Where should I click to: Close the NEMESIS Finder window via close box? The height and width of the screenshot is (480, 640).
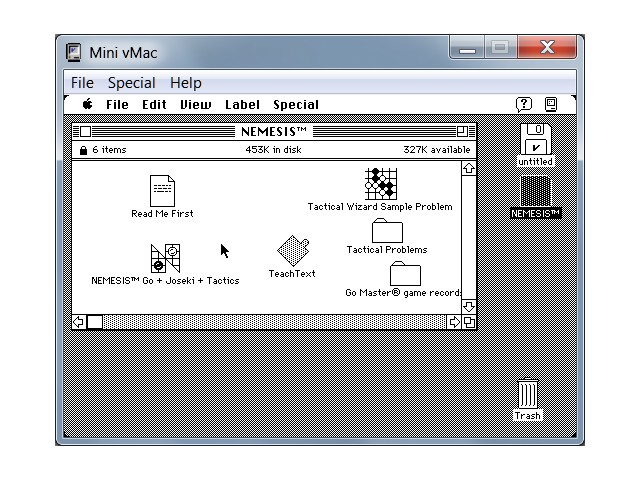pyautogui.click(x=85, y=131)
